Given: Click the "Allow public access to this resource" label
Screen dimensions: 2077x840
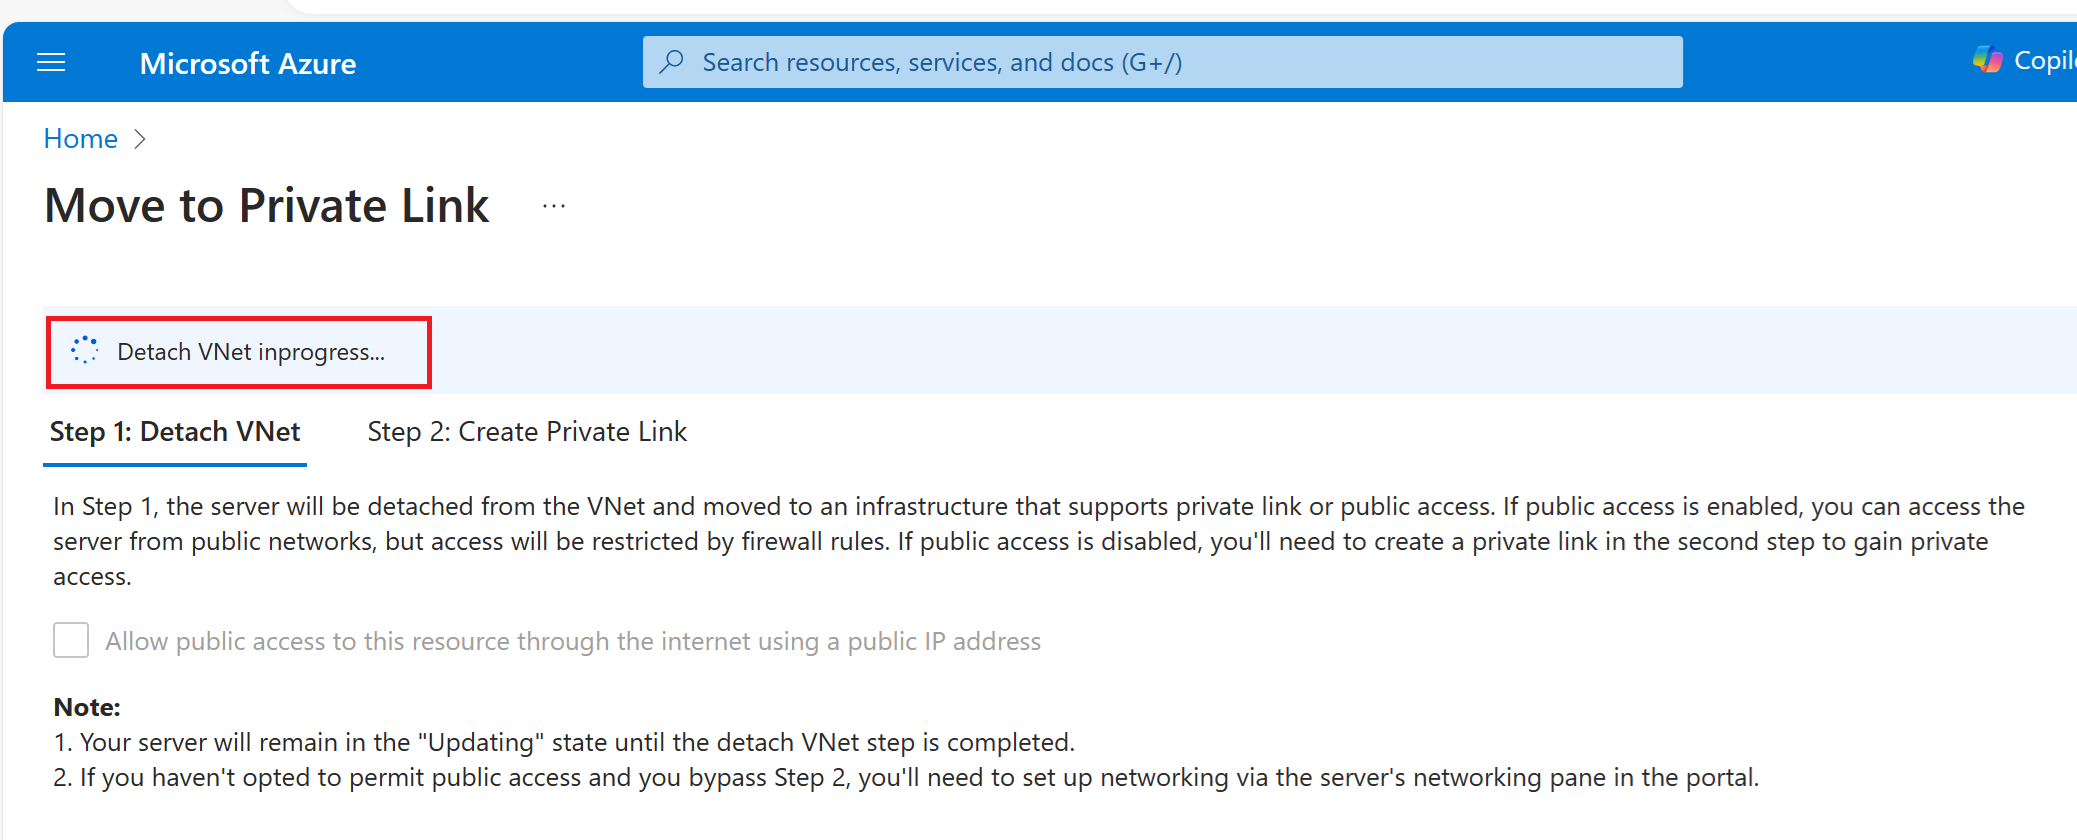Looking at the screenshot, I should pos(573,641).
